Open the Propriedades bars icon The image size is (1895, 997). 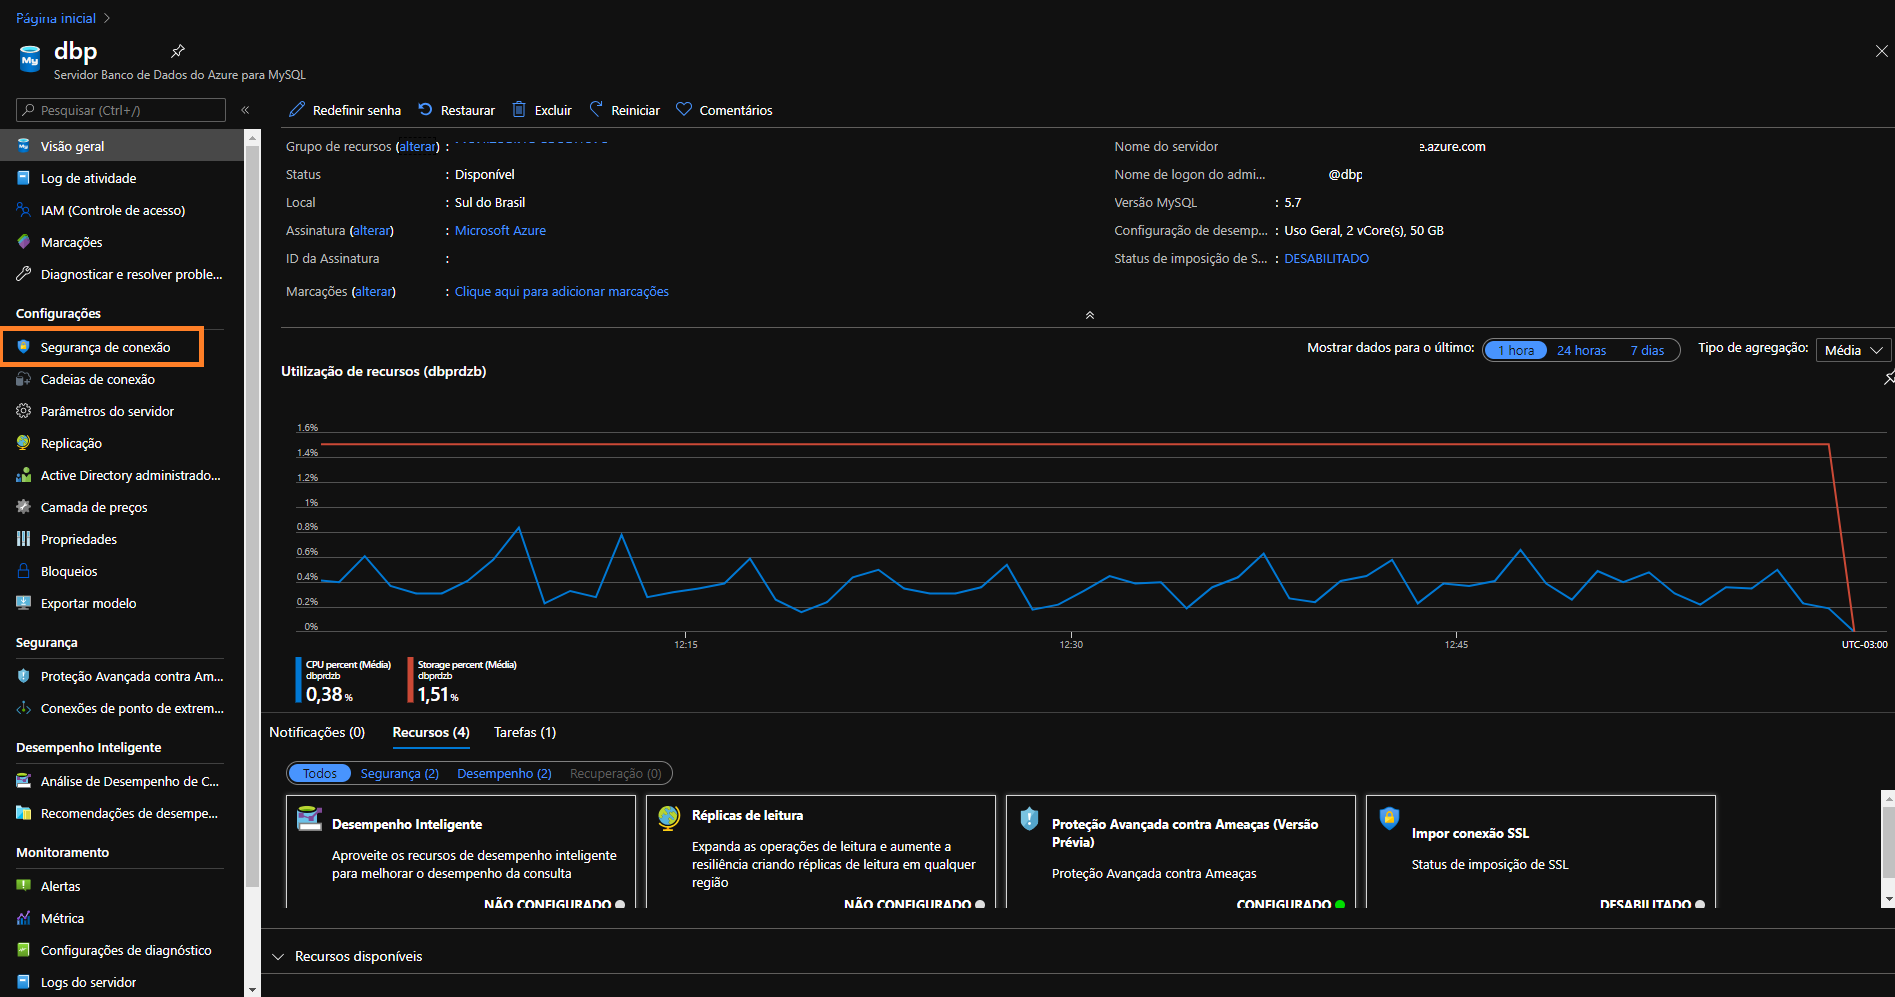(24, 539)
